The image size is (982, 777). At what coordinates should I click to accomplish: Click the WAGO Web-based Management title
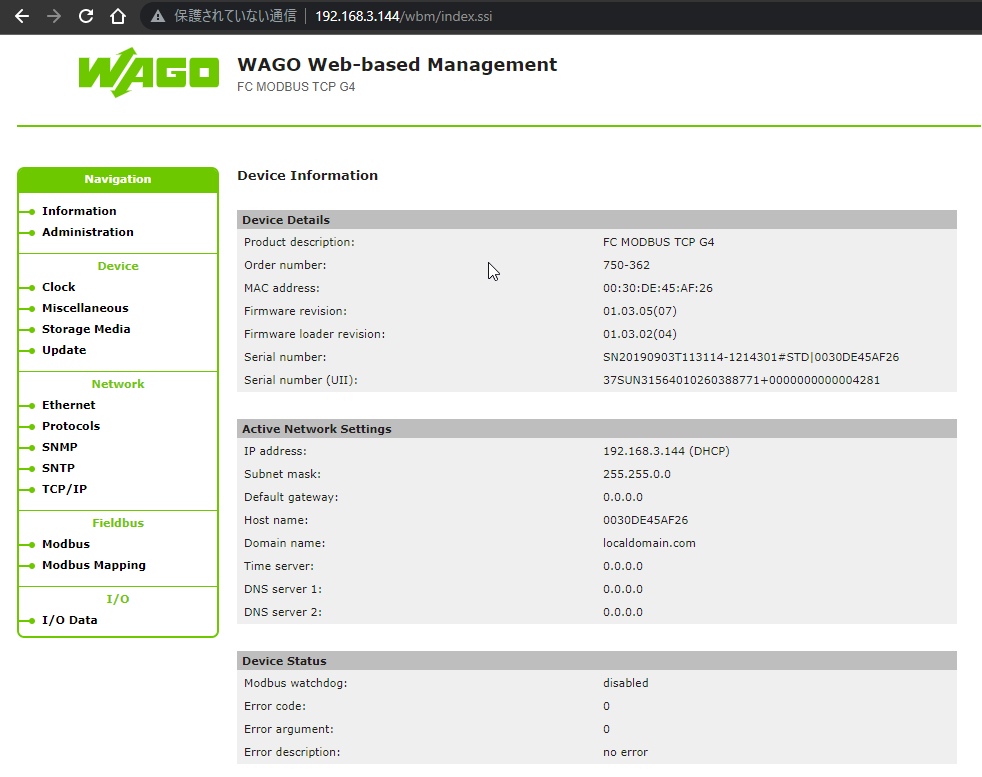397,64
